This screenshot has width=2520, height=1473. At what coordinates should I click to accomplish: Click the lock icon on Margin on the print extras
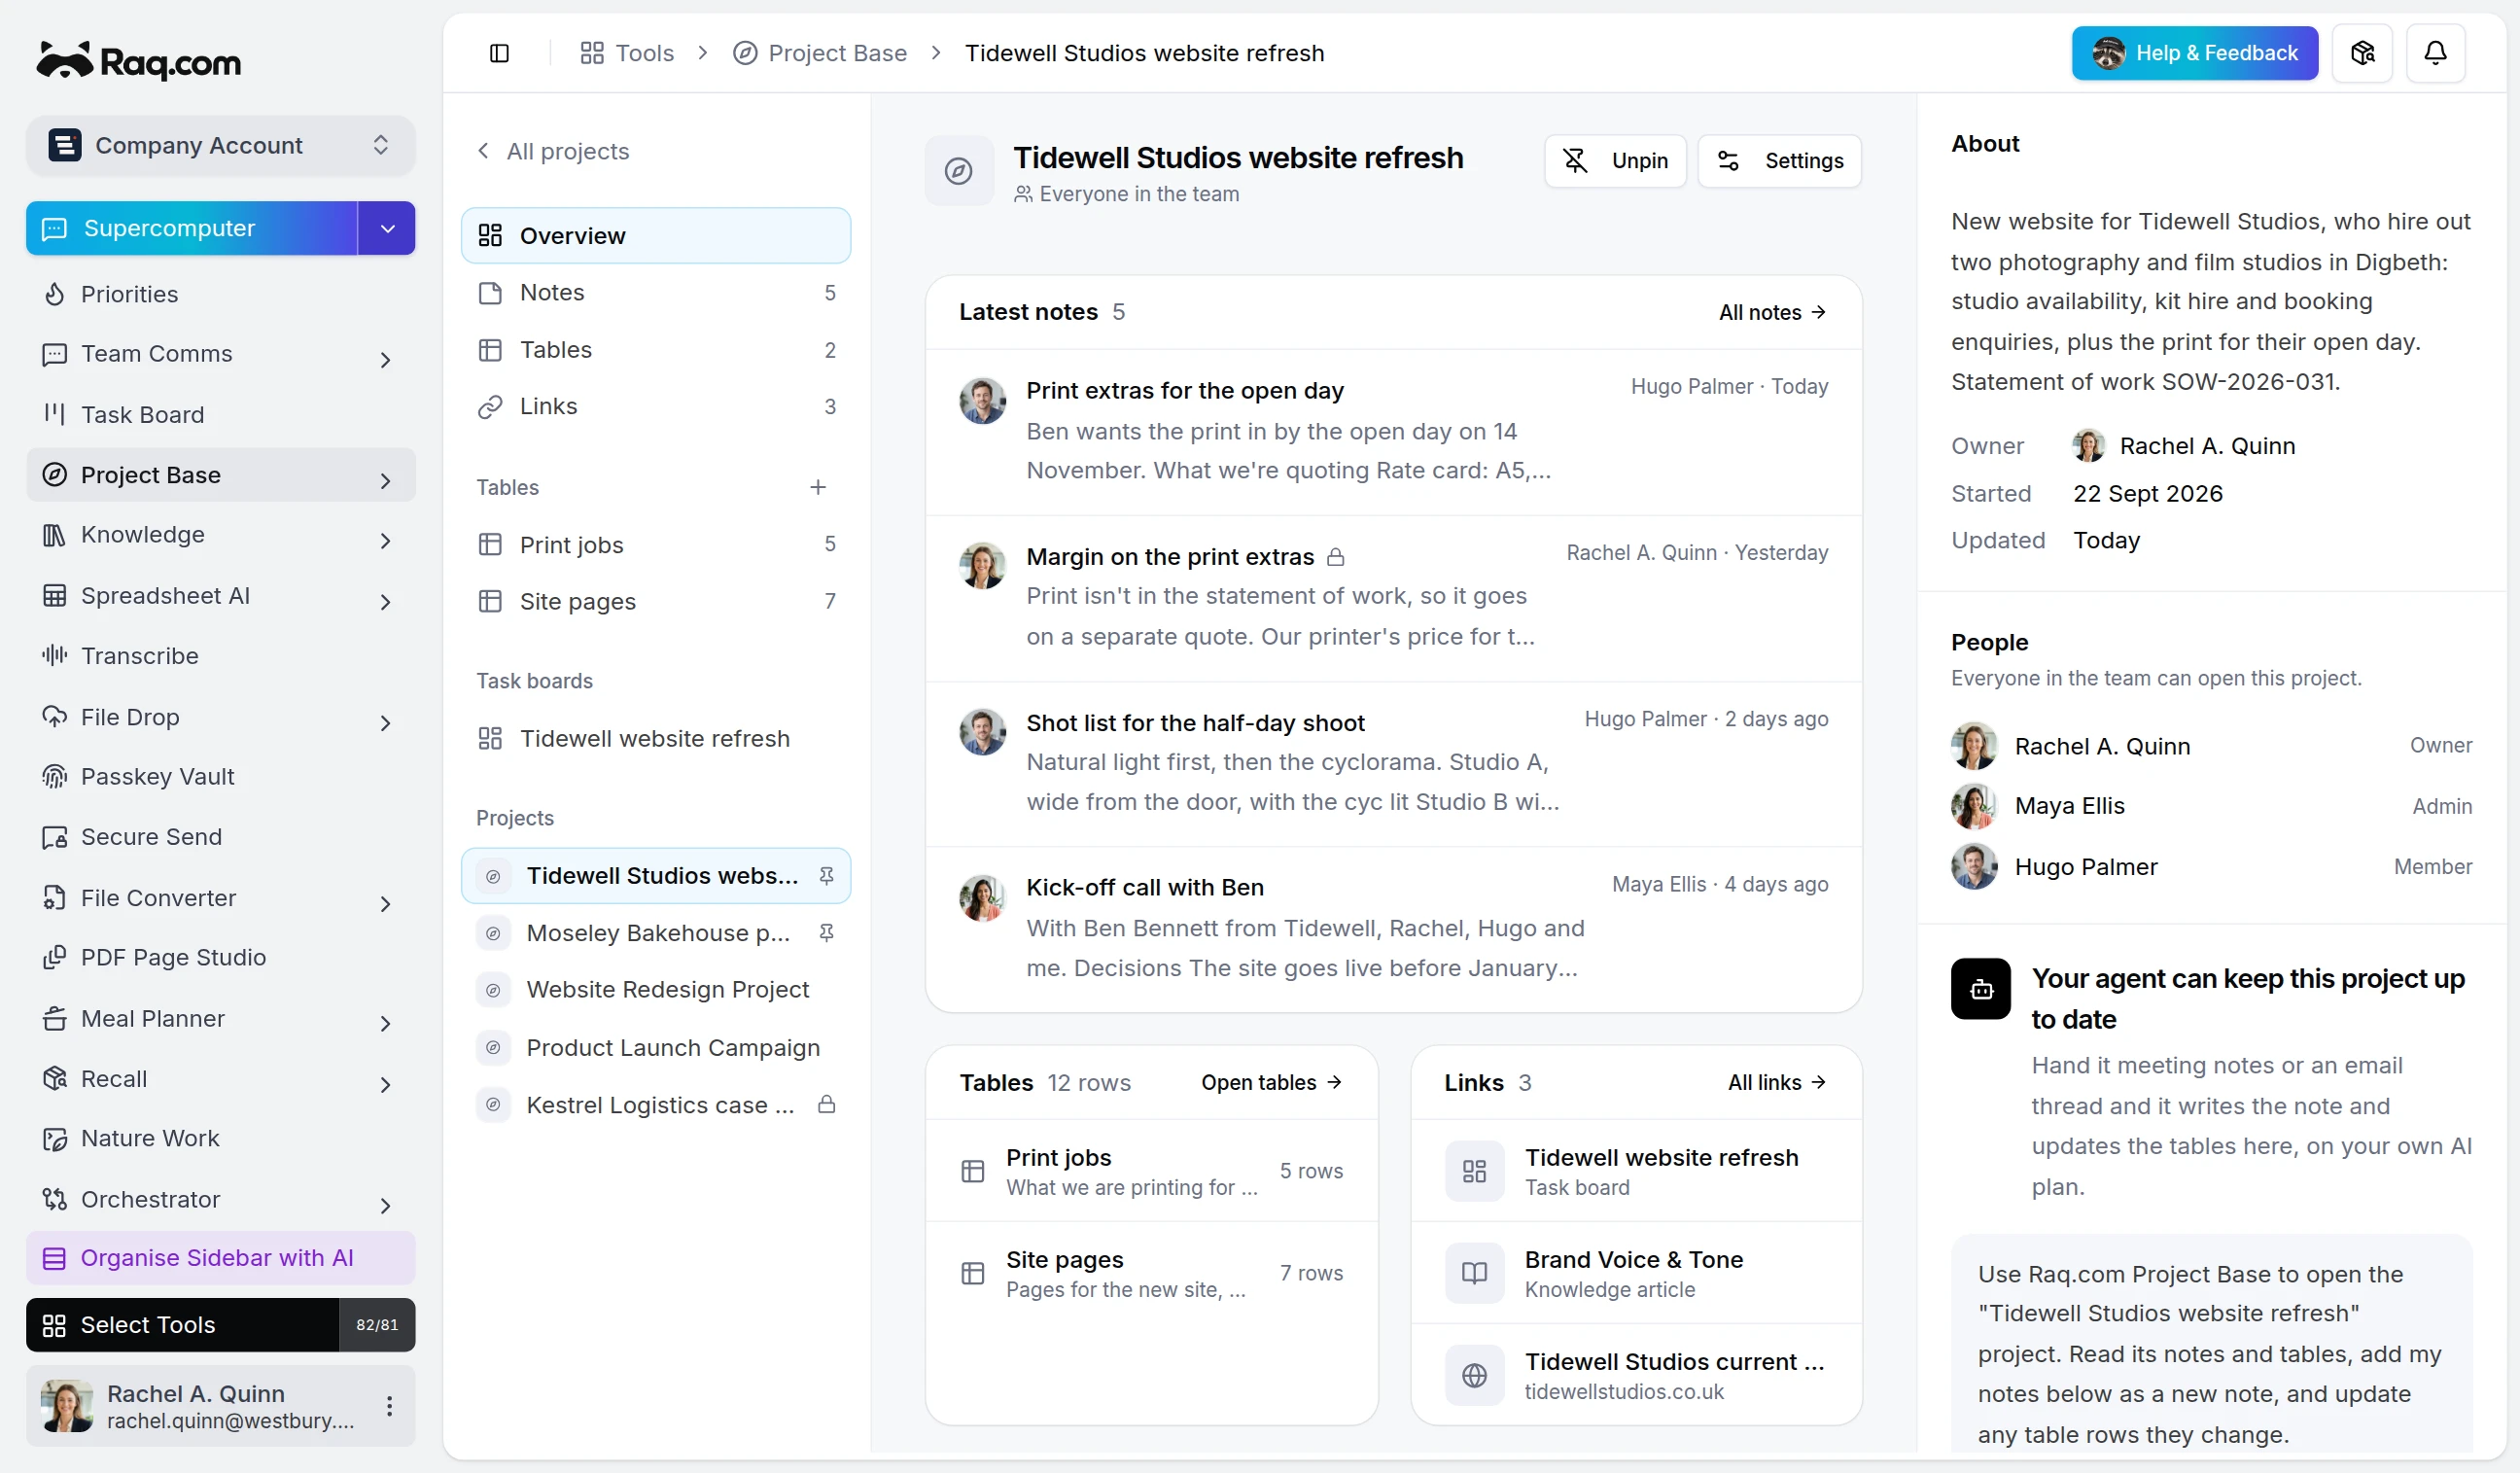click(1335, 557)
